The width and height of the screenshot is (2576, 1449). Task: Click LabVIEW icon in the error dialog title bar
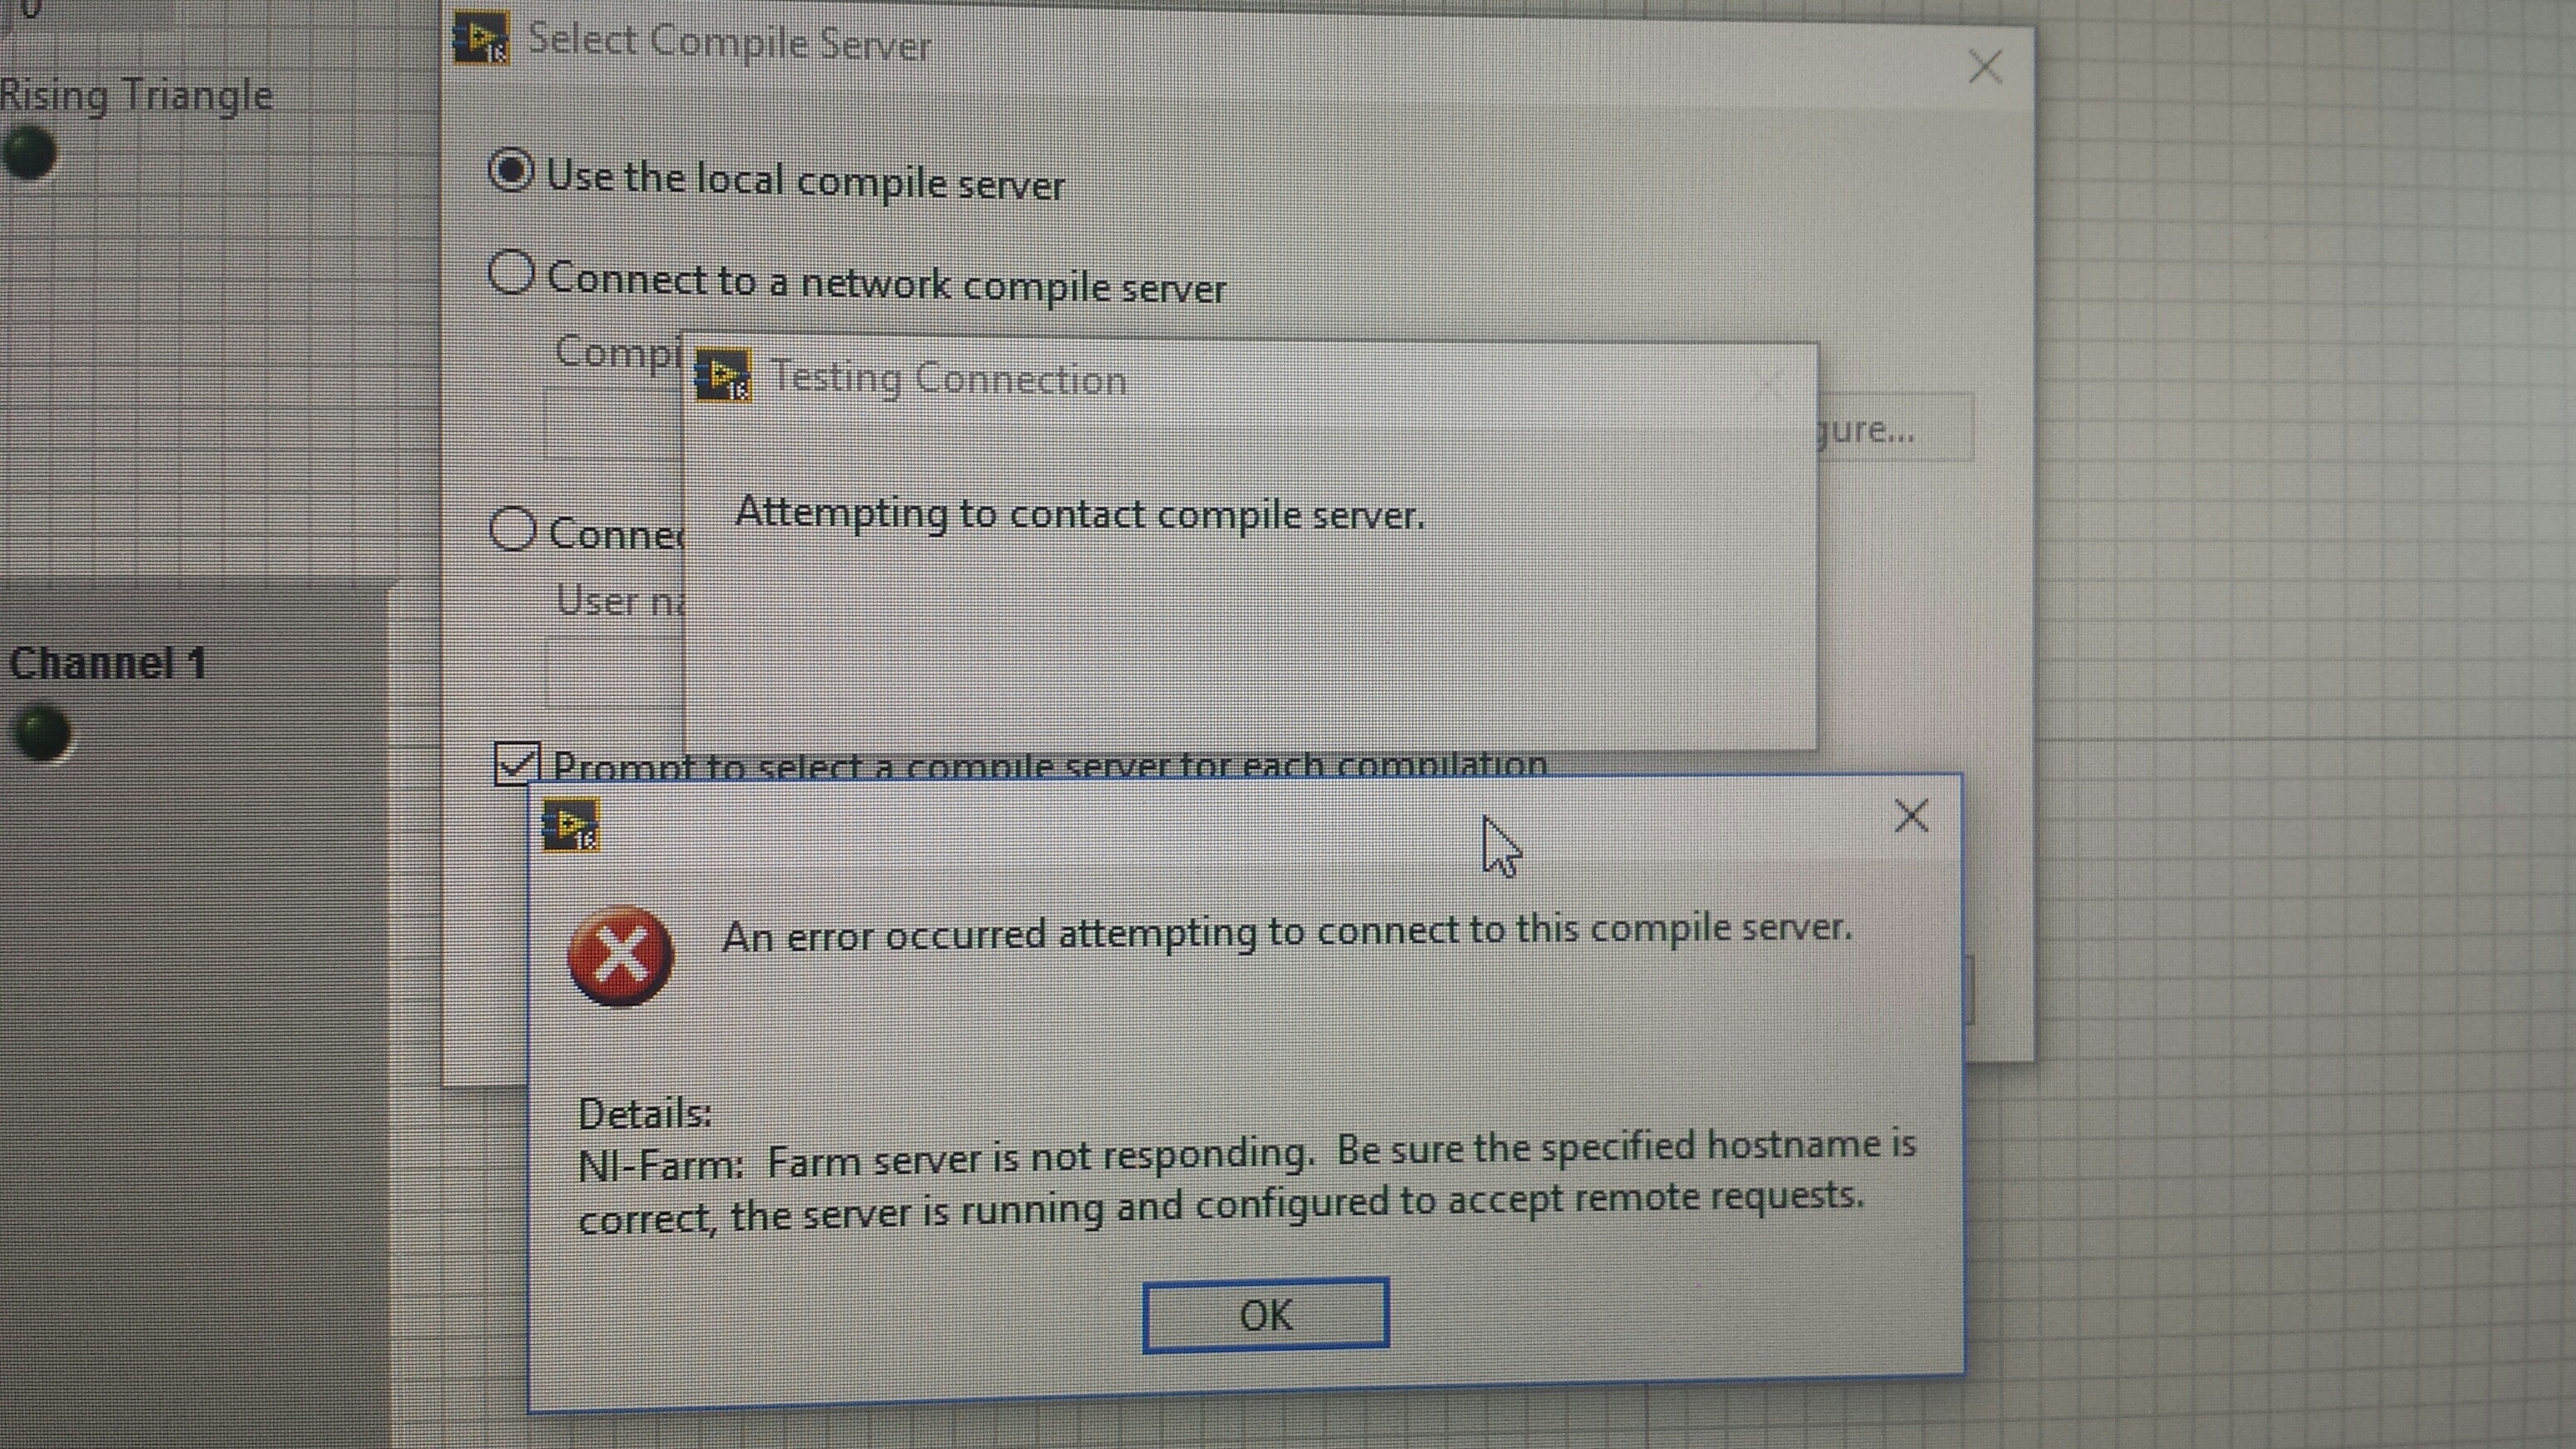click(571, 826)
